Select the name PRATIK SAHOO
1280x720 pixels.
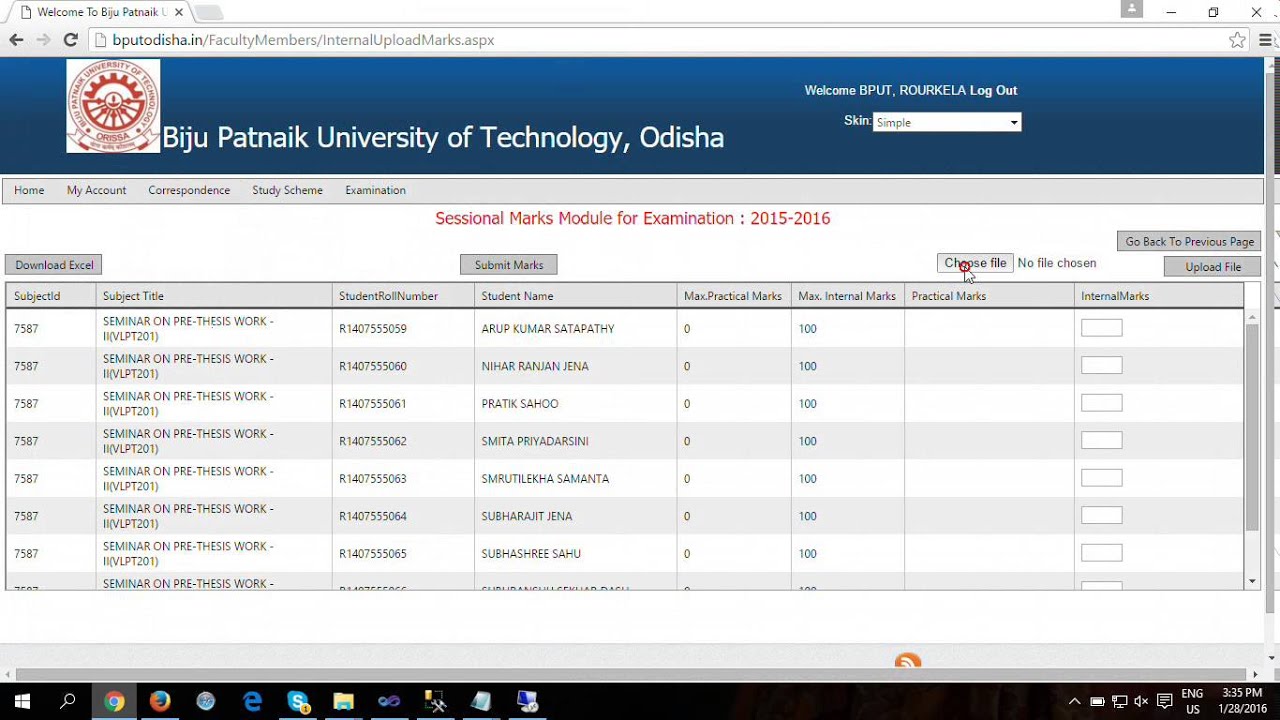(520, 404)
